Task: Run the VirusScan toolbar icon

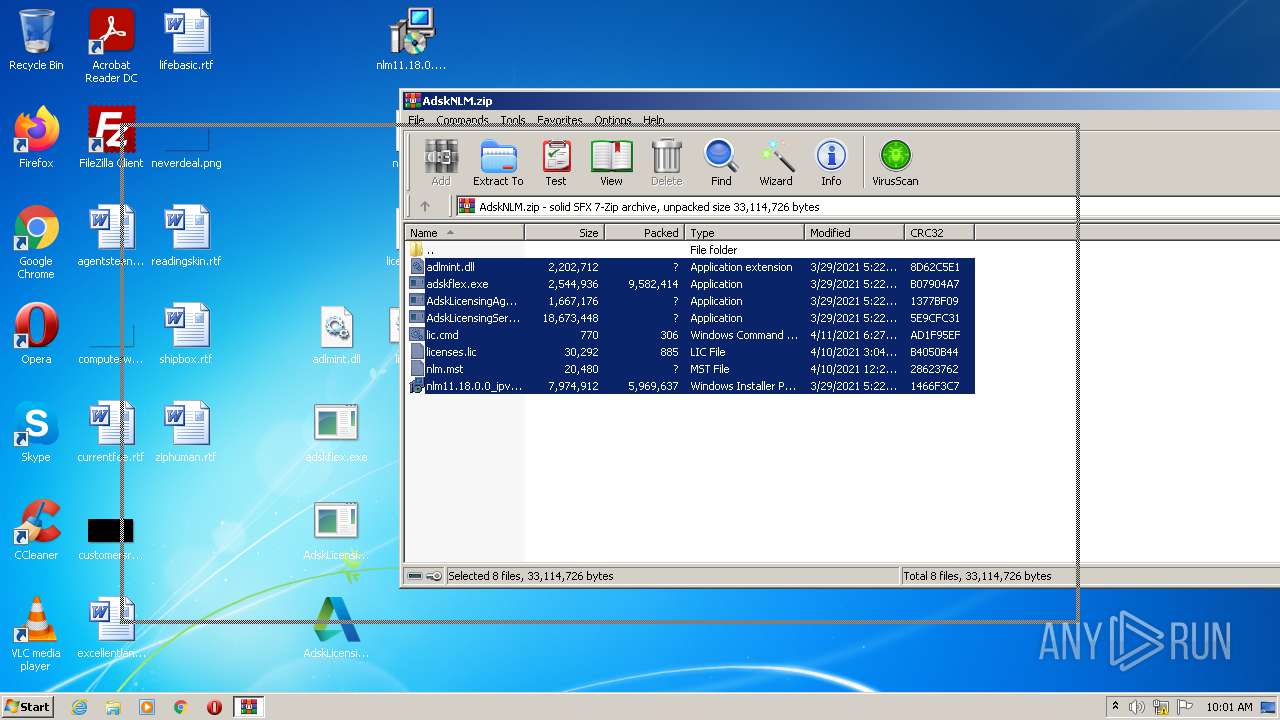Action: tap(895, 162)
